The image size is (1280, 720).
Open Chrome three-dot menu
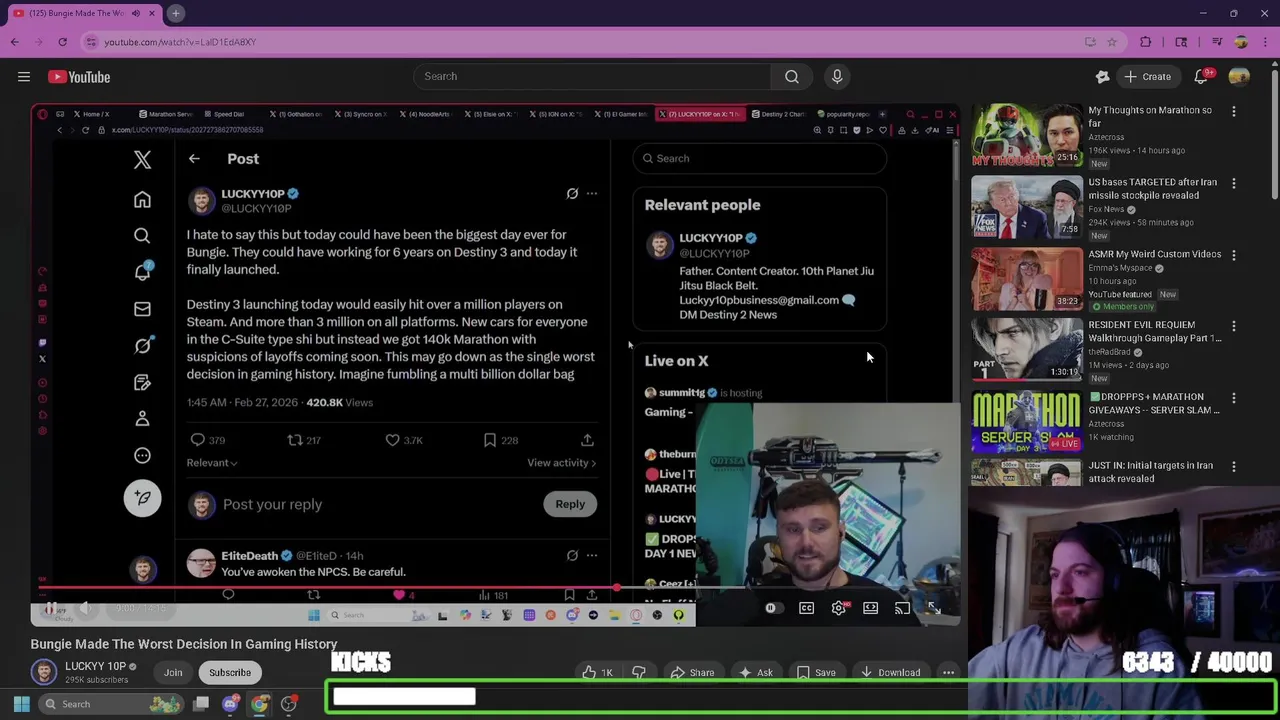[1264, 42]
